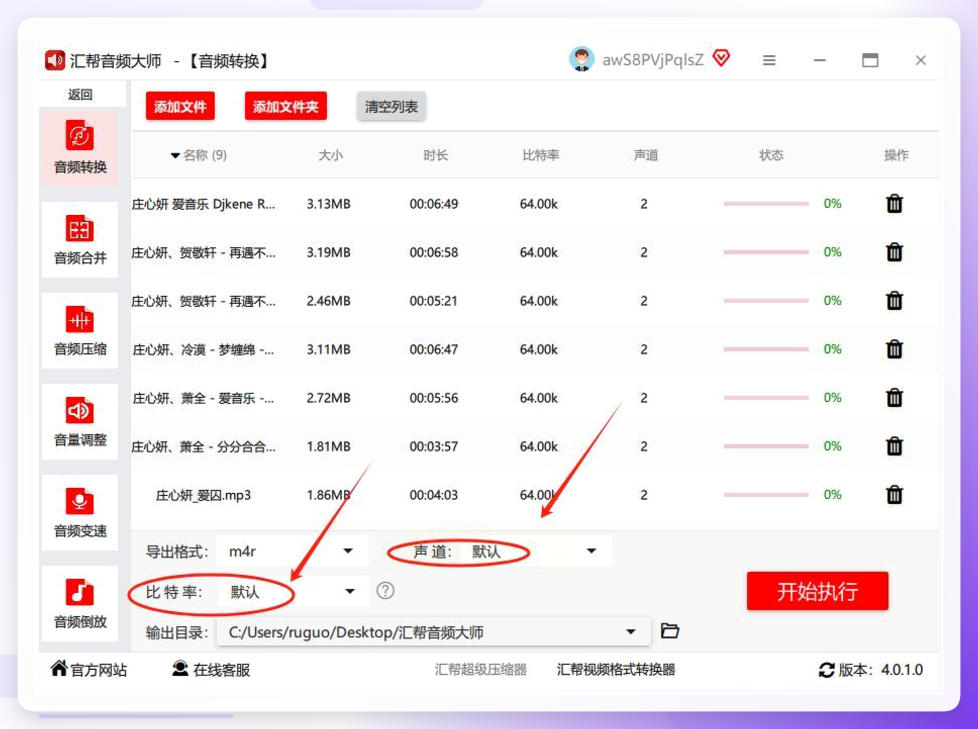Open the 音频倒放 audio reverse tool

[x=79, y=604]
